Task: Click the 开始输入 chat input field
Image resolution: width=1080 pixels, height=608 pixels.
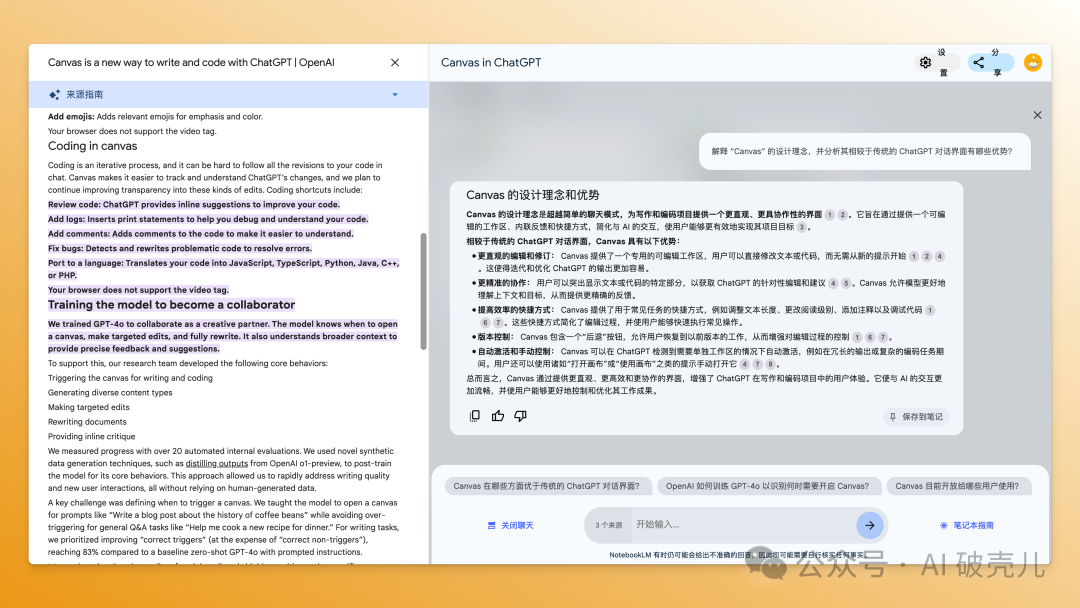Action: click(x=740, y=525)
